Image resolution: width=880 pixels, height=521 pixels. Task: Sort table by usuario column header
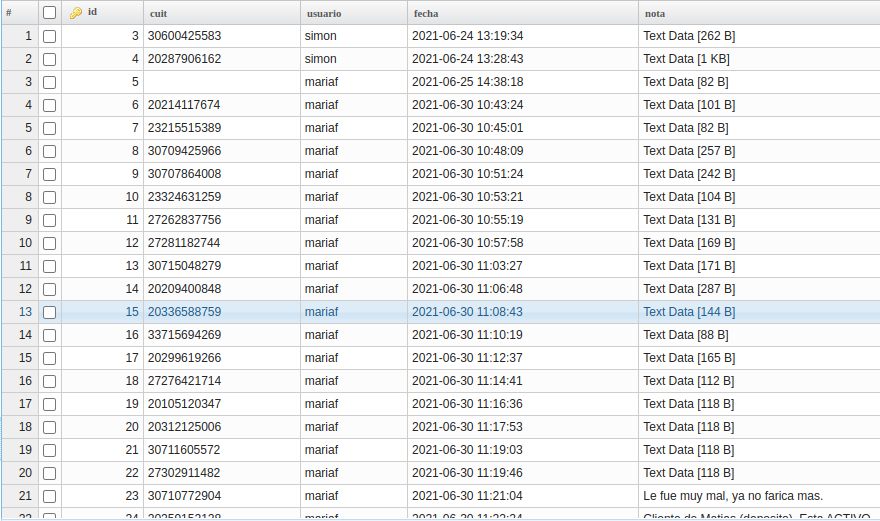(323, 13)
